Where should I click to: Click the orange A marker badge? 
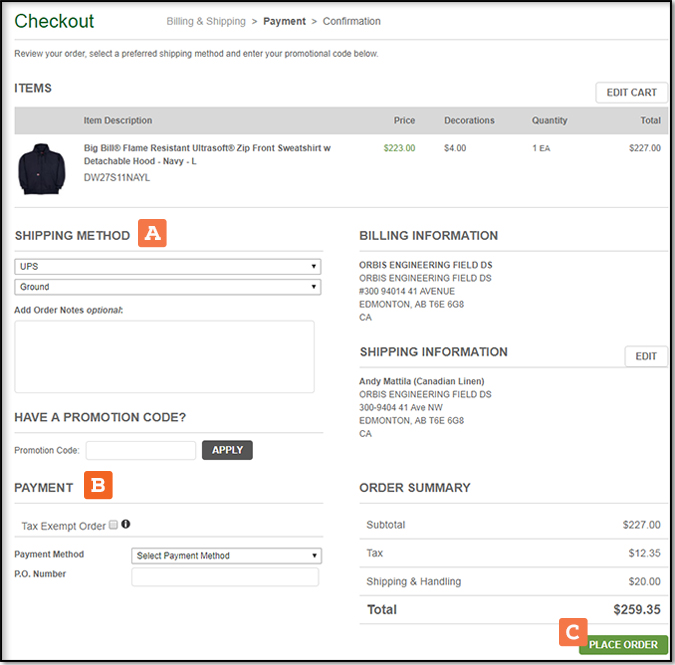[152, 234]
